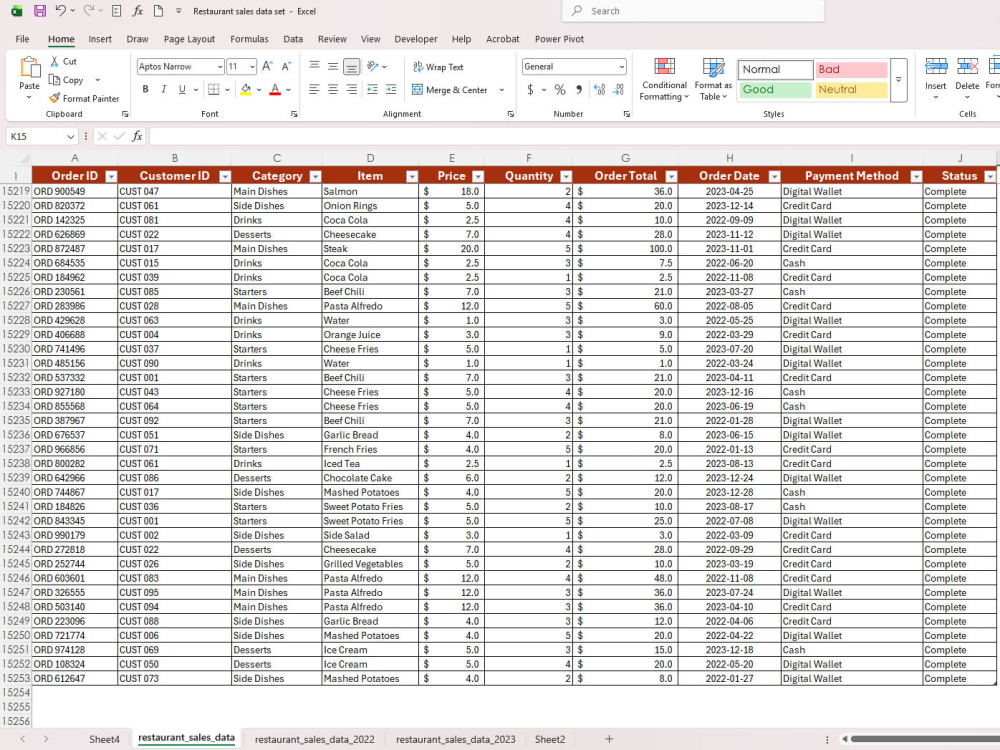Open Format as Table gallery
Image resolution: width=1000 pixels, height=750 pixels.
713,79
